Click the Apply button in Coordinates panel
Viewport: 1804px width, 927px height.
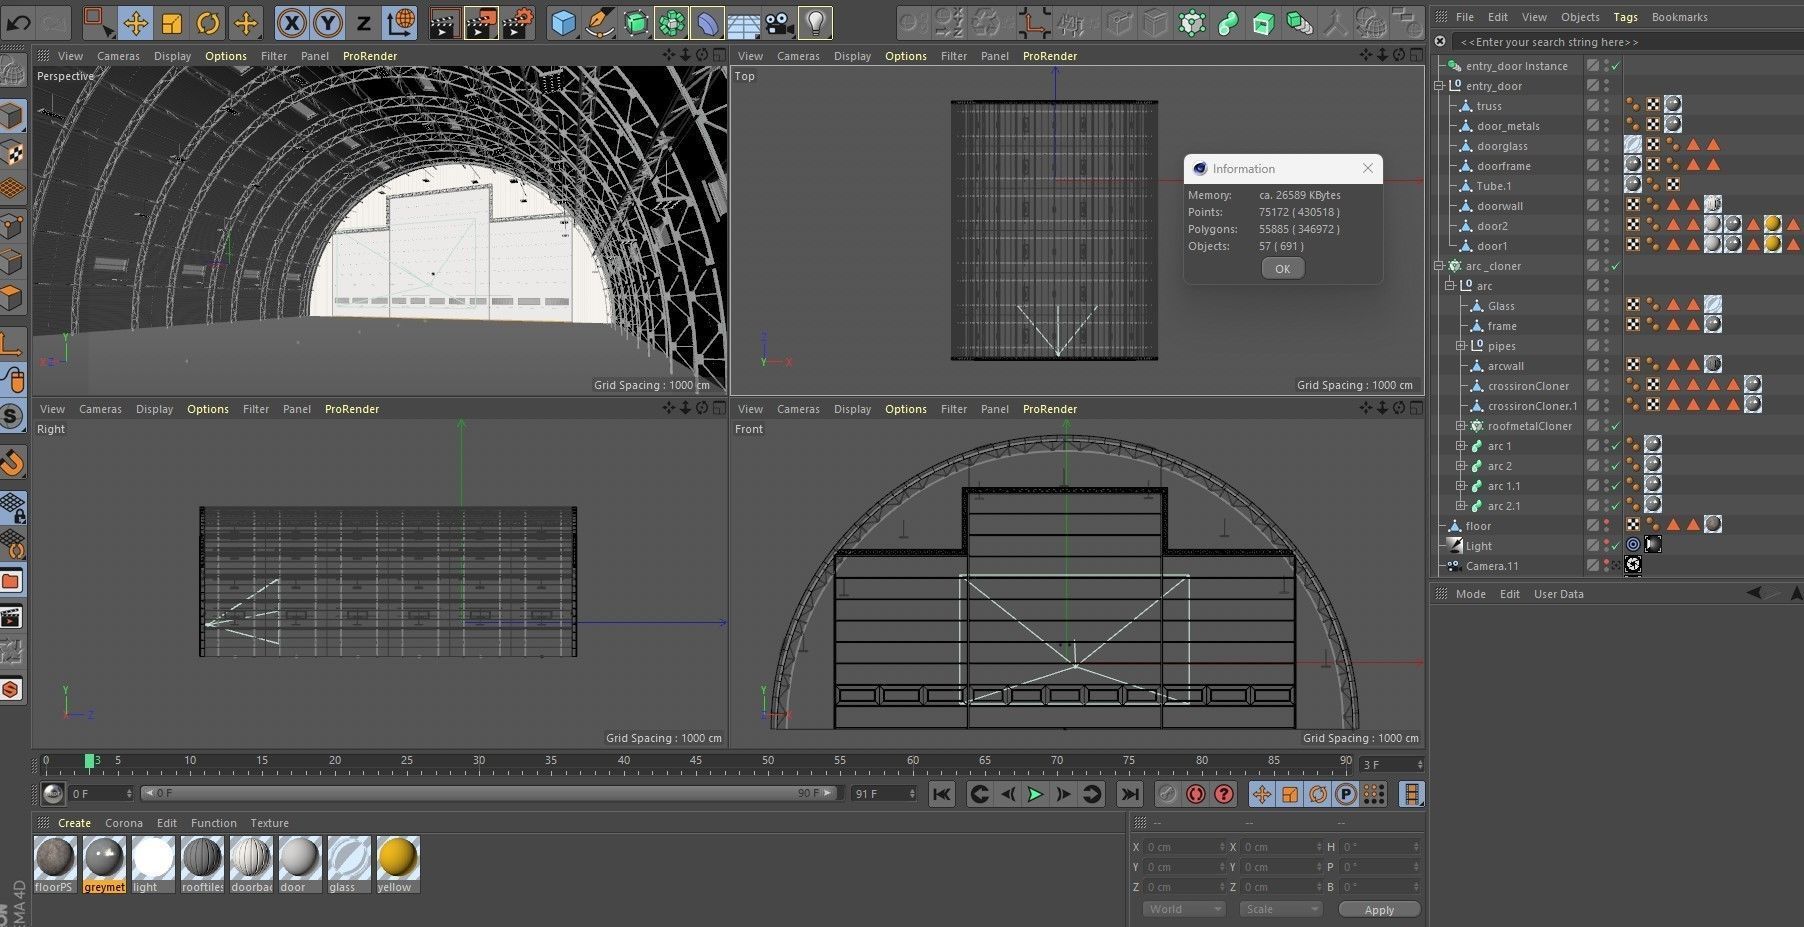pos(1379,909)
